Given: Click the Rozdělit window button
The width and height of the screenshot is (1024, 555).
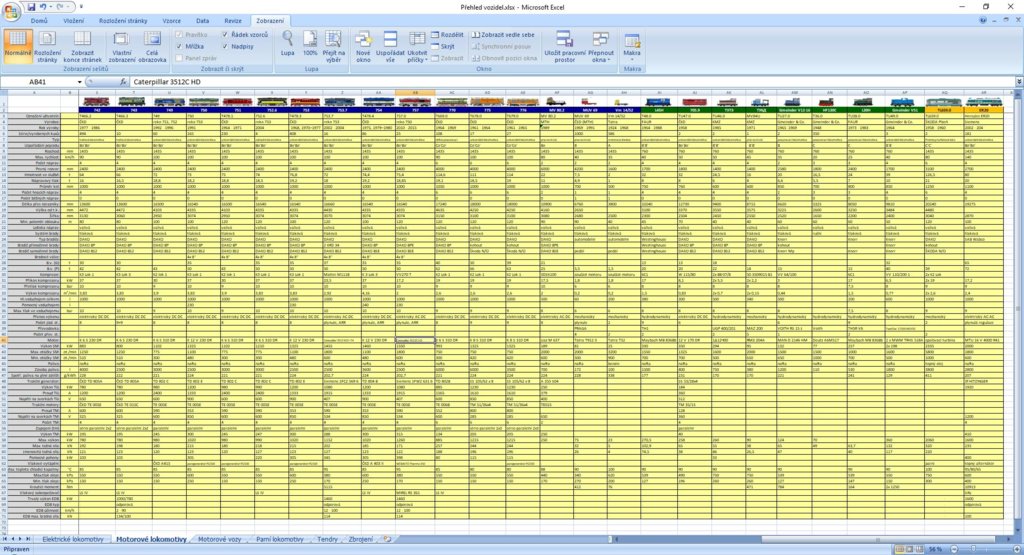Looking at the screenshot, I should pos(446,34).
